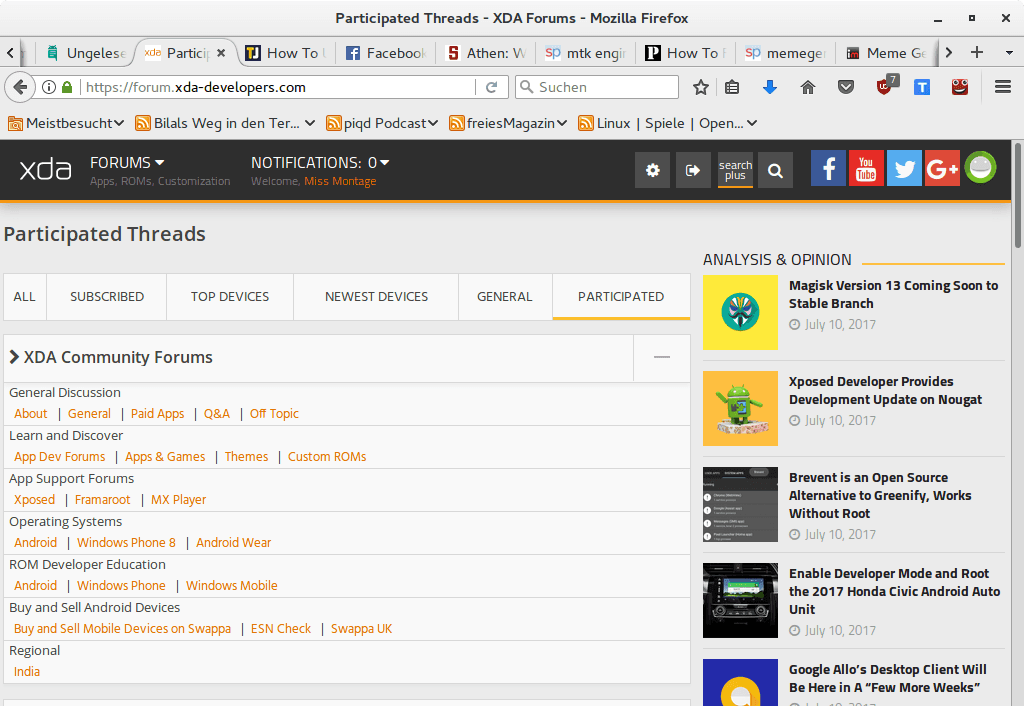Open XDA YouTube channel icon
This screenshot has height=706, width=1024.
[866, 170]
